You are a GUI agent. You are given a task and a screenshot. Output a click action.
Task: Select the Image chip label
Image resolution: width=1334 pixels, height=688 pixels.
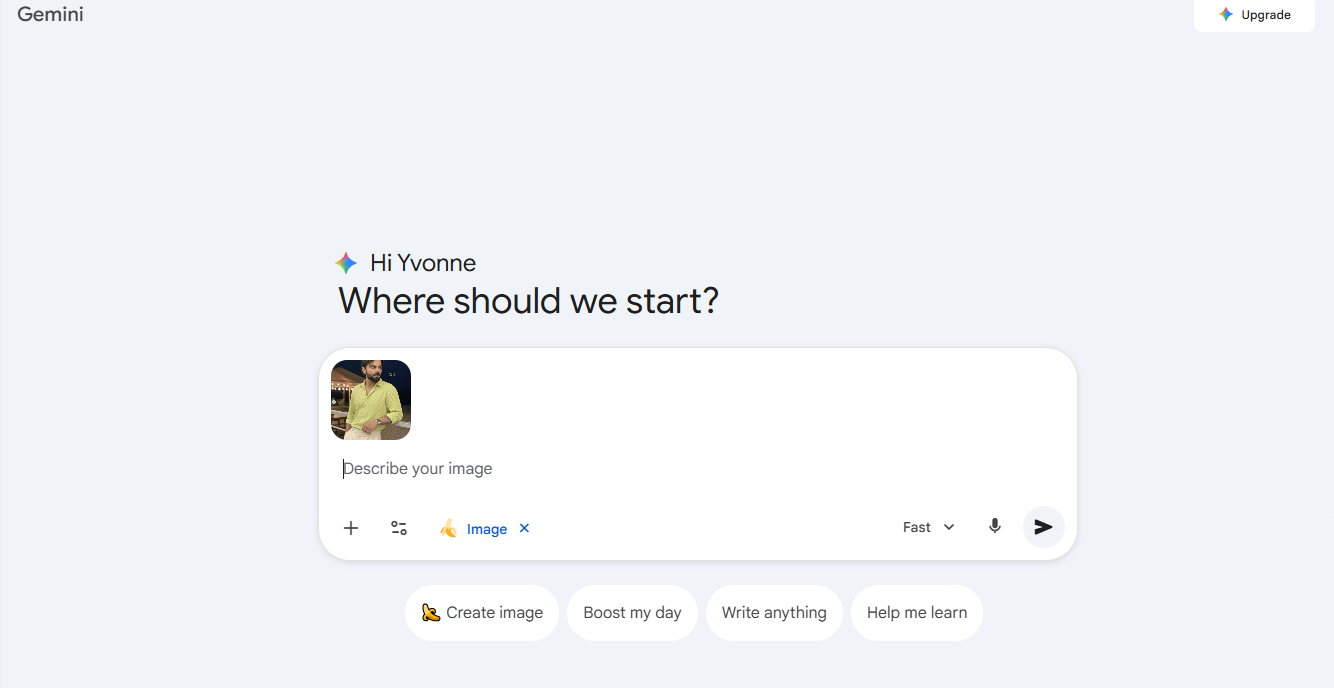[487, 528]
